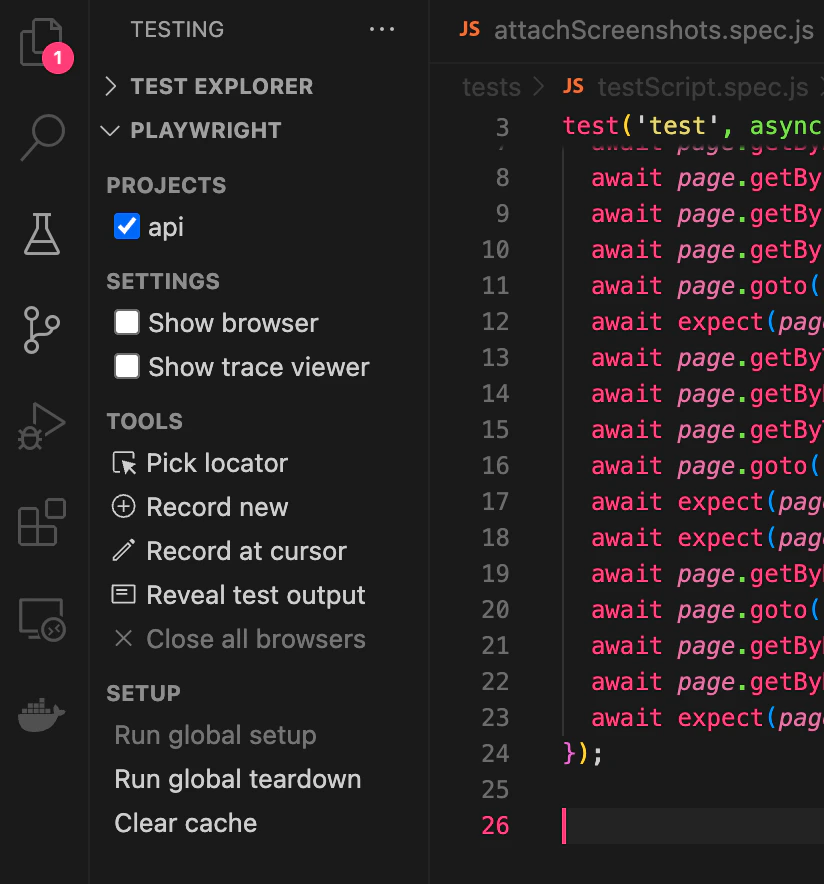Screen dimensions: 824x884
Task: Click the Explorer icon with the notification badge
Action: click(42, 40)
